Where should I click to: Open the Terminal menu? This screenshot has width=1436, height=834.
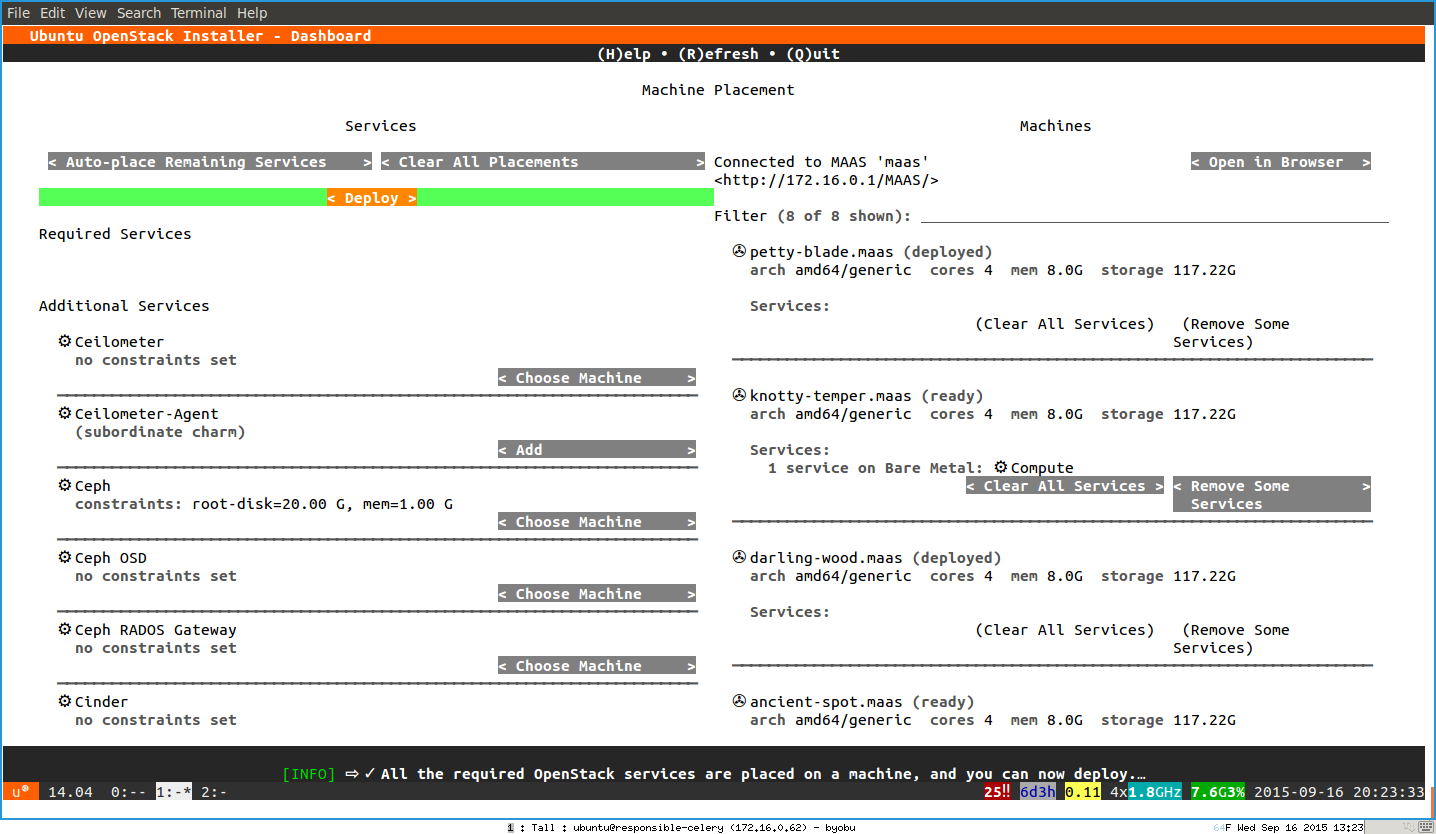[x=199, y=13]
